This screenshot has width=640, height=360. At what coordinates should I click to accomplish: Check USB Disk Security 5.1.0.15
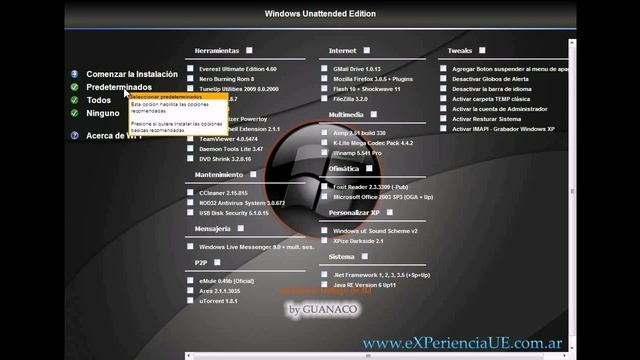tap(190, 212)
